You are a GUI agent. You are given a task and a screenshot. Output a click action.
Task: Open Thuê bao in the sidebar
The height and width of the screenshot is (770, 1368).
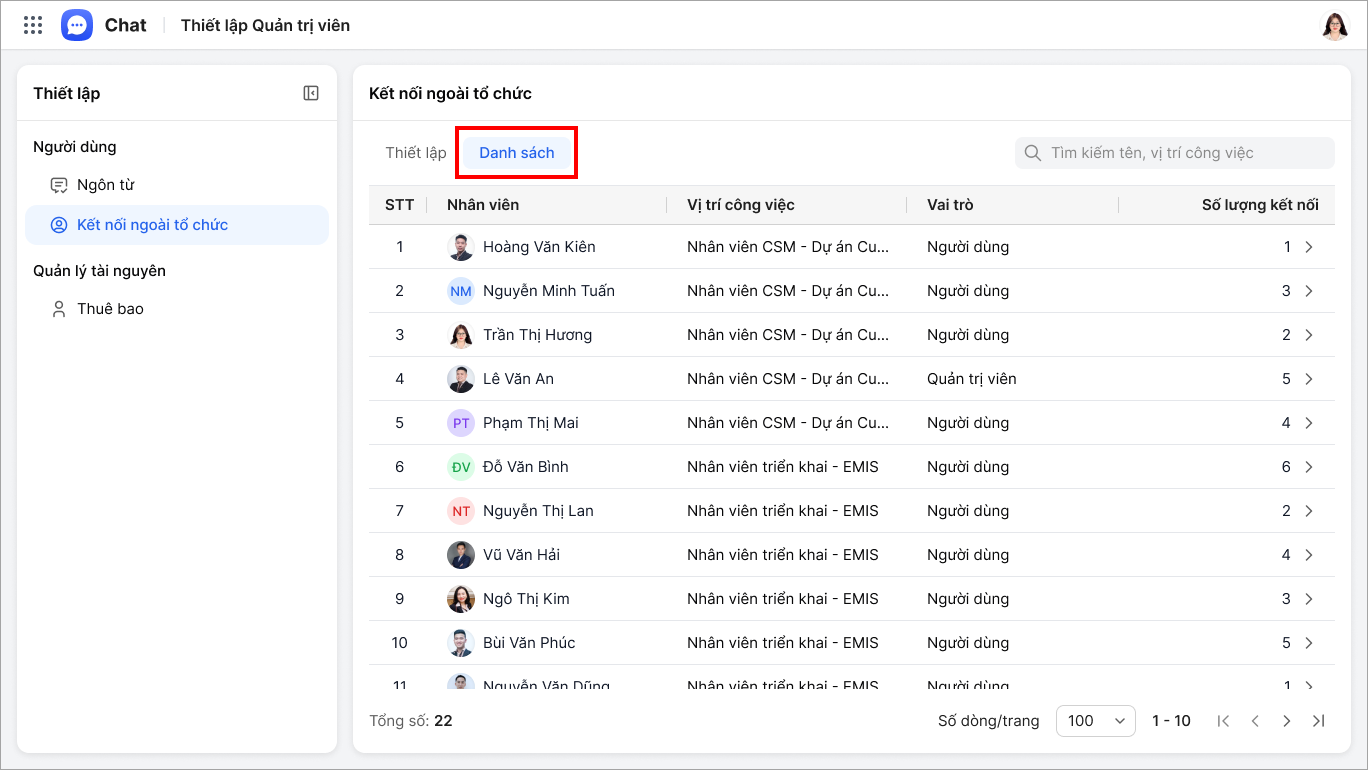pos(110,309)
